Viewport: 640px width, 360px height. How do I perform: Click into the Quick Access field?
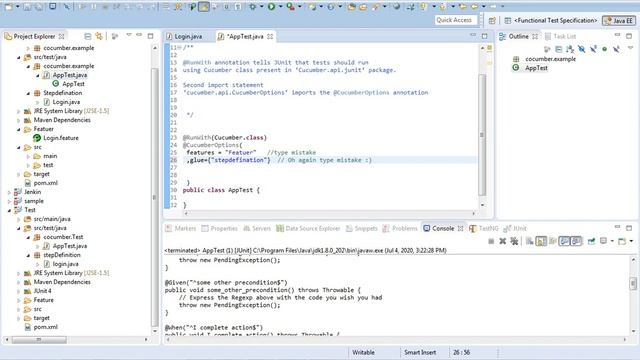click(x=455, y=20)
